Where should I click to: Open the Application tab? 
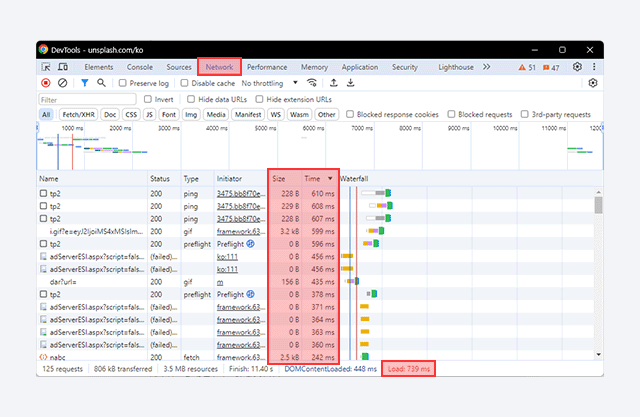(x=360, y=67)
